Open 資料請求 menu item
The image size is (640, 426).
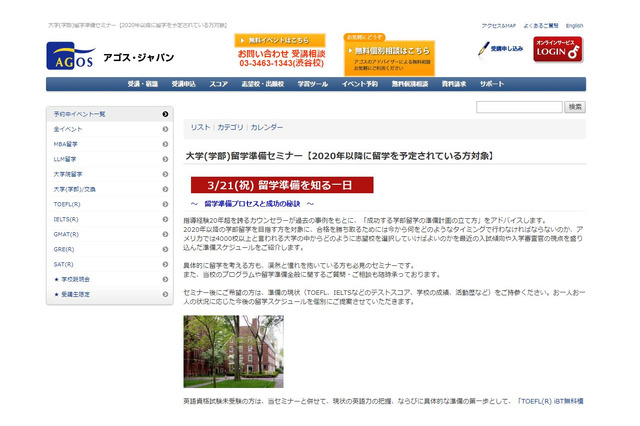click(x=454, y=84)
